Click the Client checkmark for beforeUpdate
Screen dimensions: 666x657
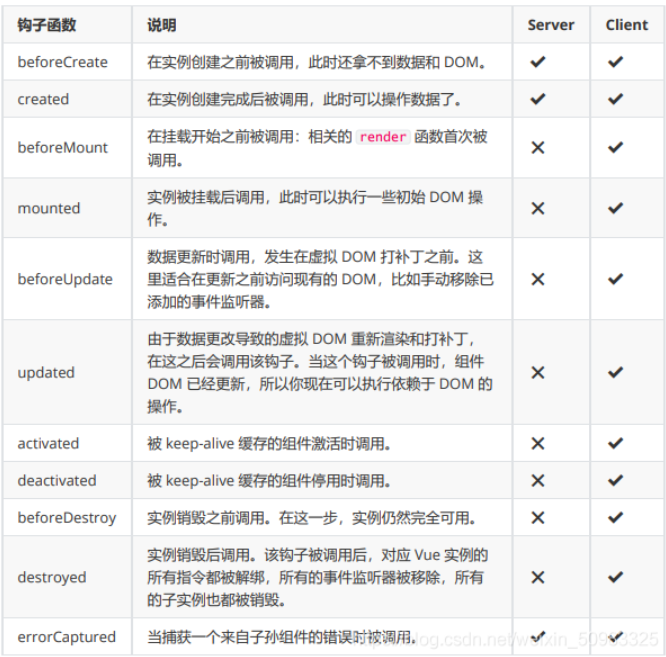(615, 279)
